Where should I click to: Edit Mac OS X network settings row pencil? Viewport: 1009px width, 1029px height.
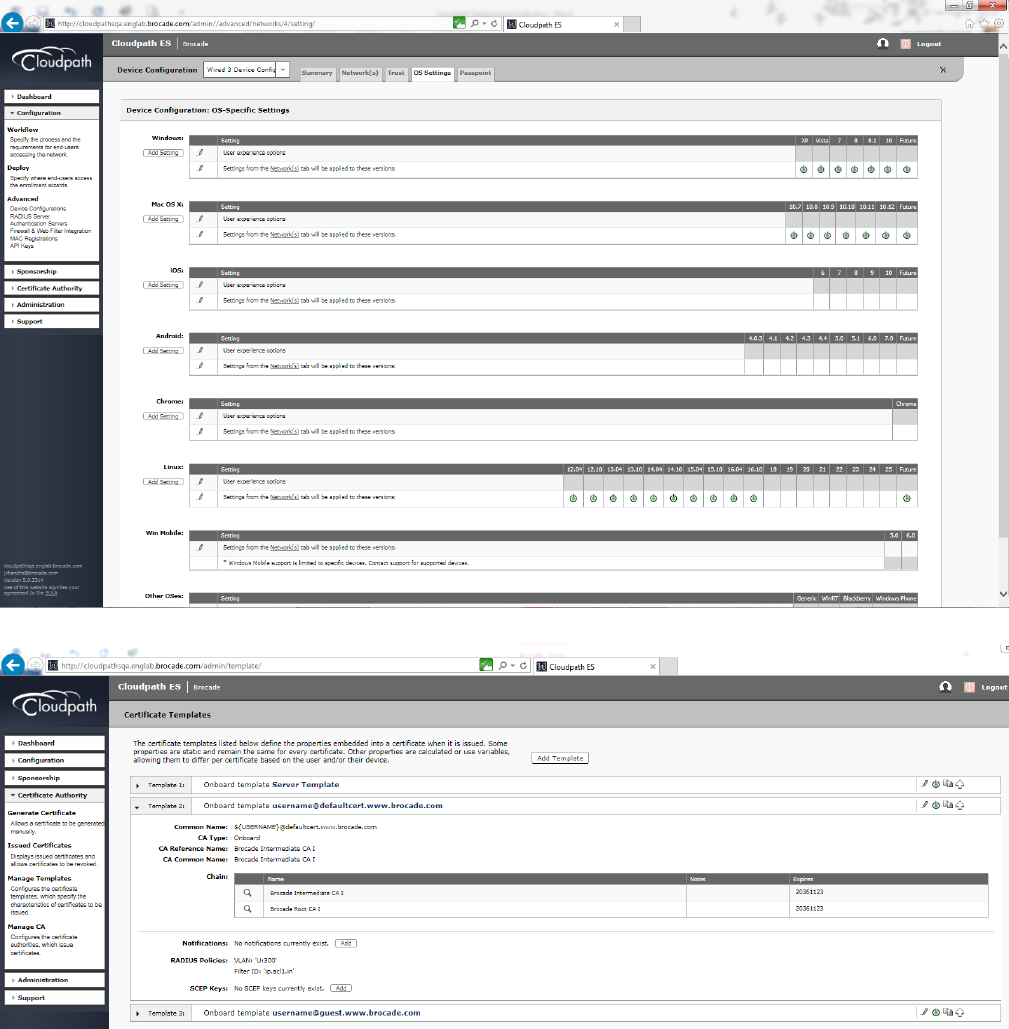[x=201, y=234]
